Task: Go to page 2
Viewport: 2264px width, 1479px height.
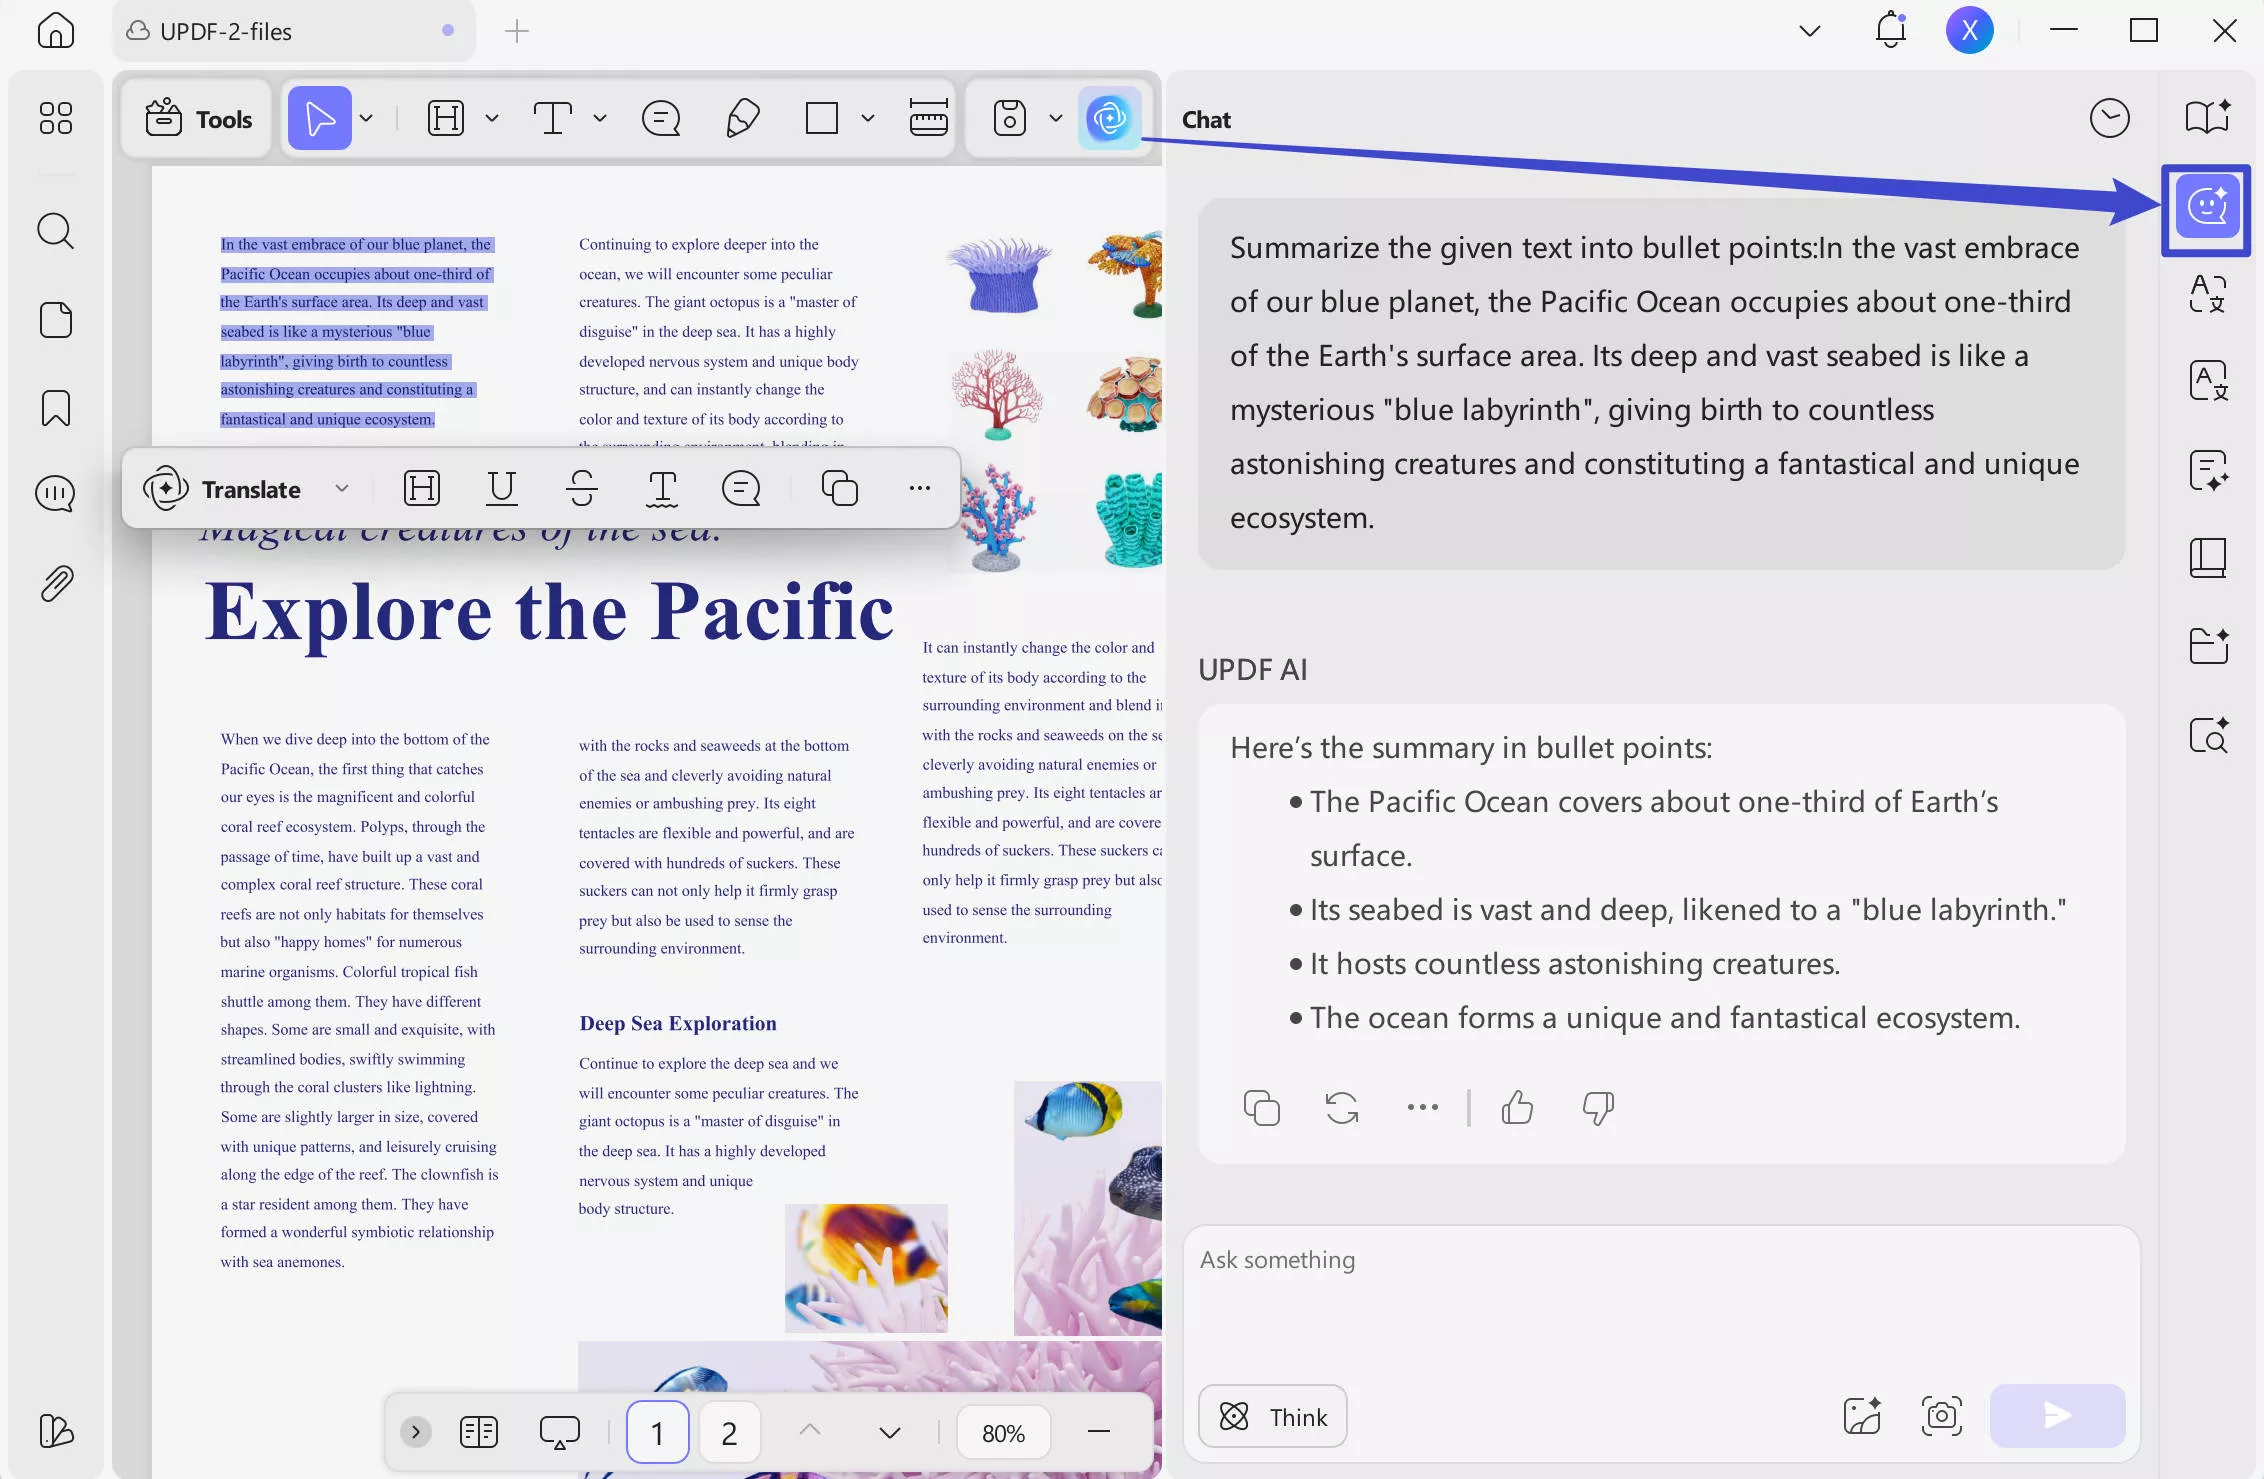Action: [x=729, y=1432]
